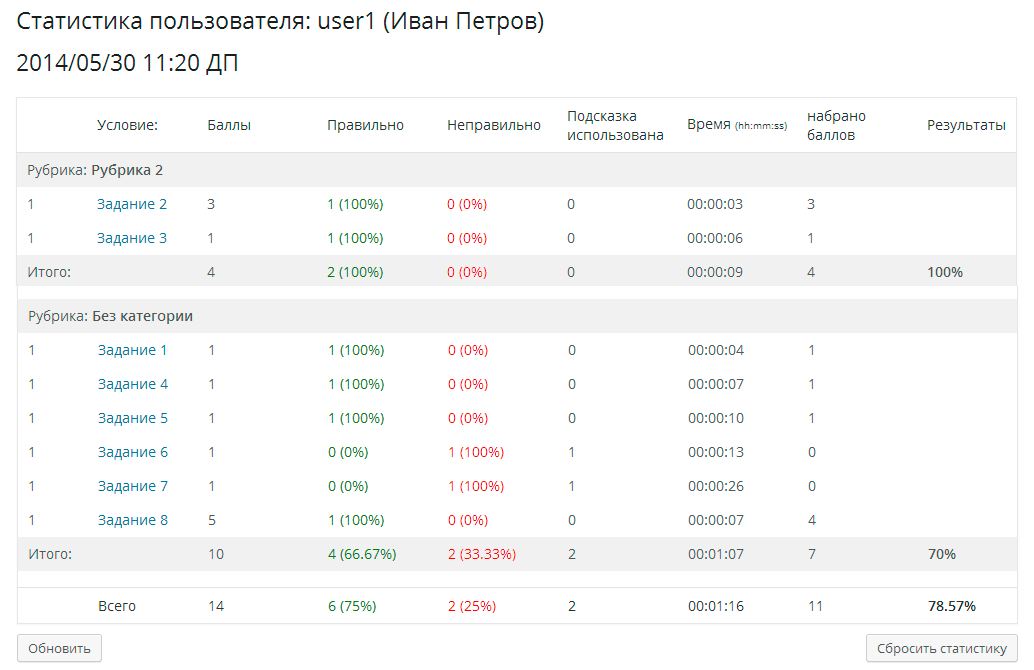1034x670 pixels.
Task: Select the Задание 5 link
Action: 133,418
